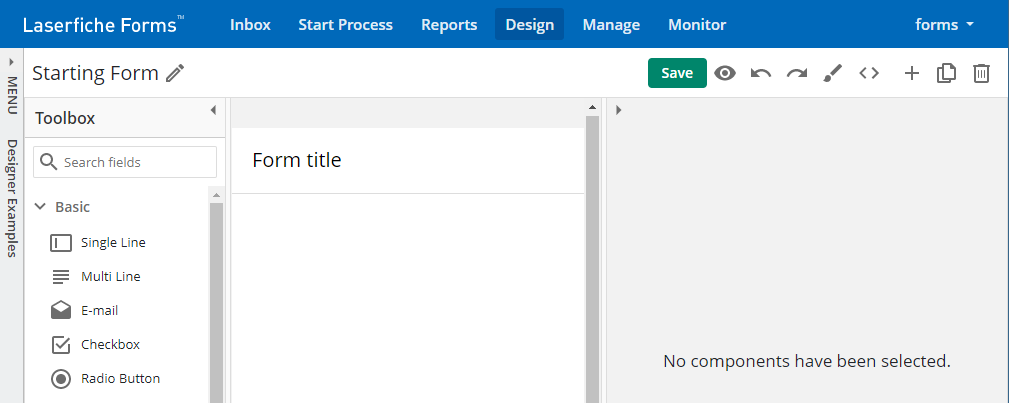Undo the last form change
Screen dimensions: 1009x403
click(761, 73)
